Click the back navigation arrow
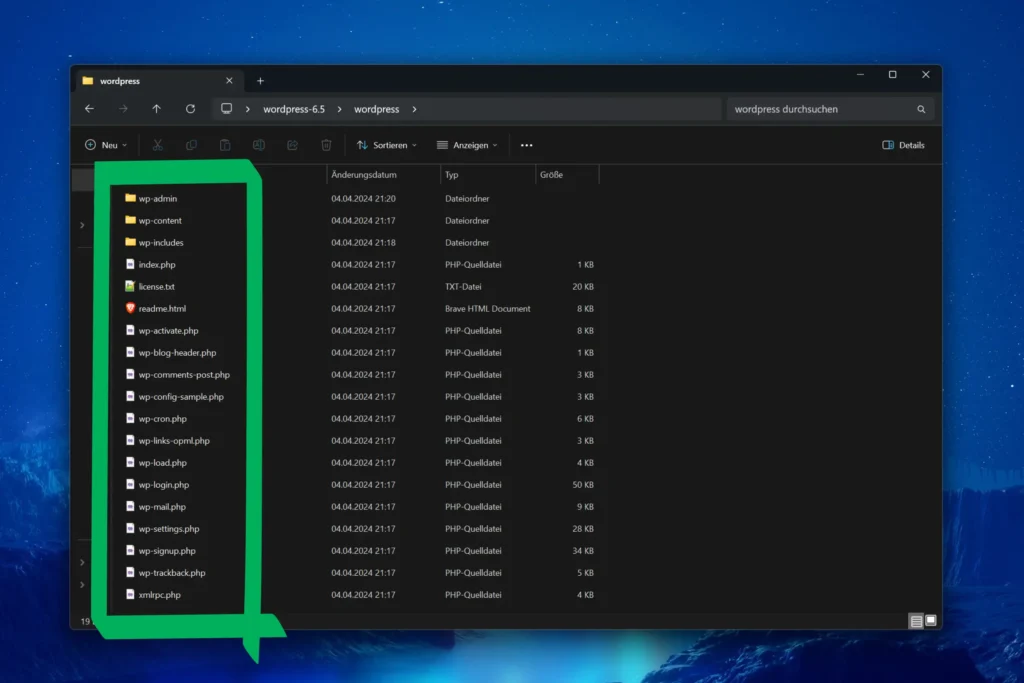This screenshot has width=1024, height=683. pyautogui.click(x=89, y=109)
